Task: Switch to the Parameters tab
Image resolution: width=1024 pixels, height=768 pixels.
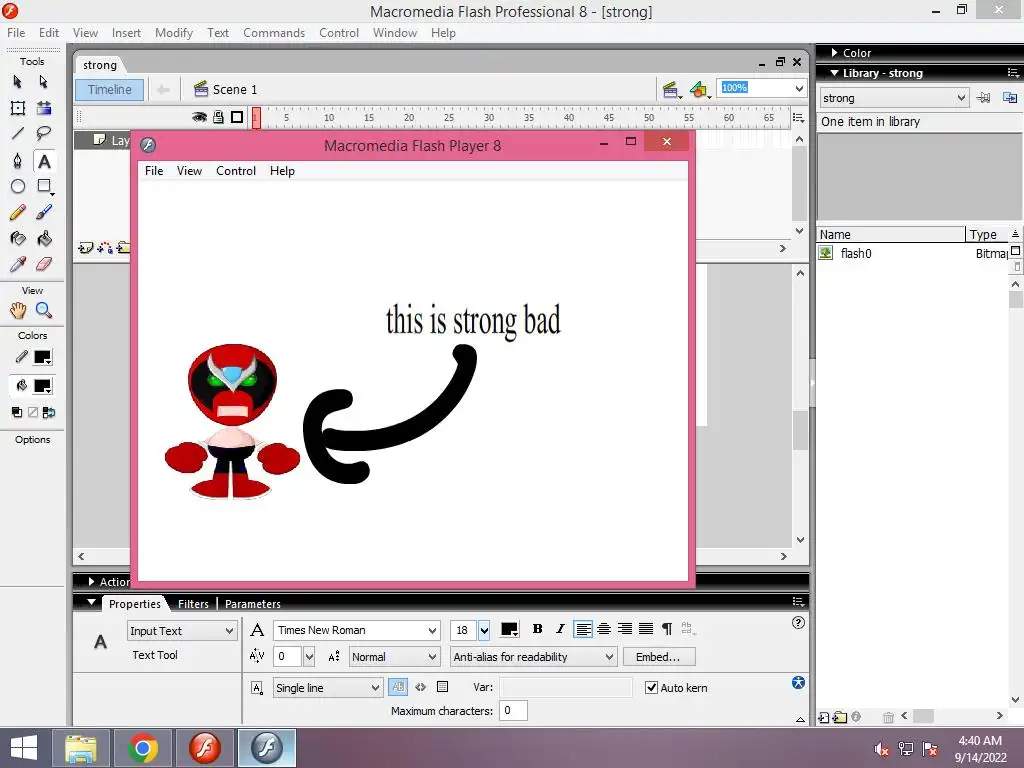Action: click(253, 604)
